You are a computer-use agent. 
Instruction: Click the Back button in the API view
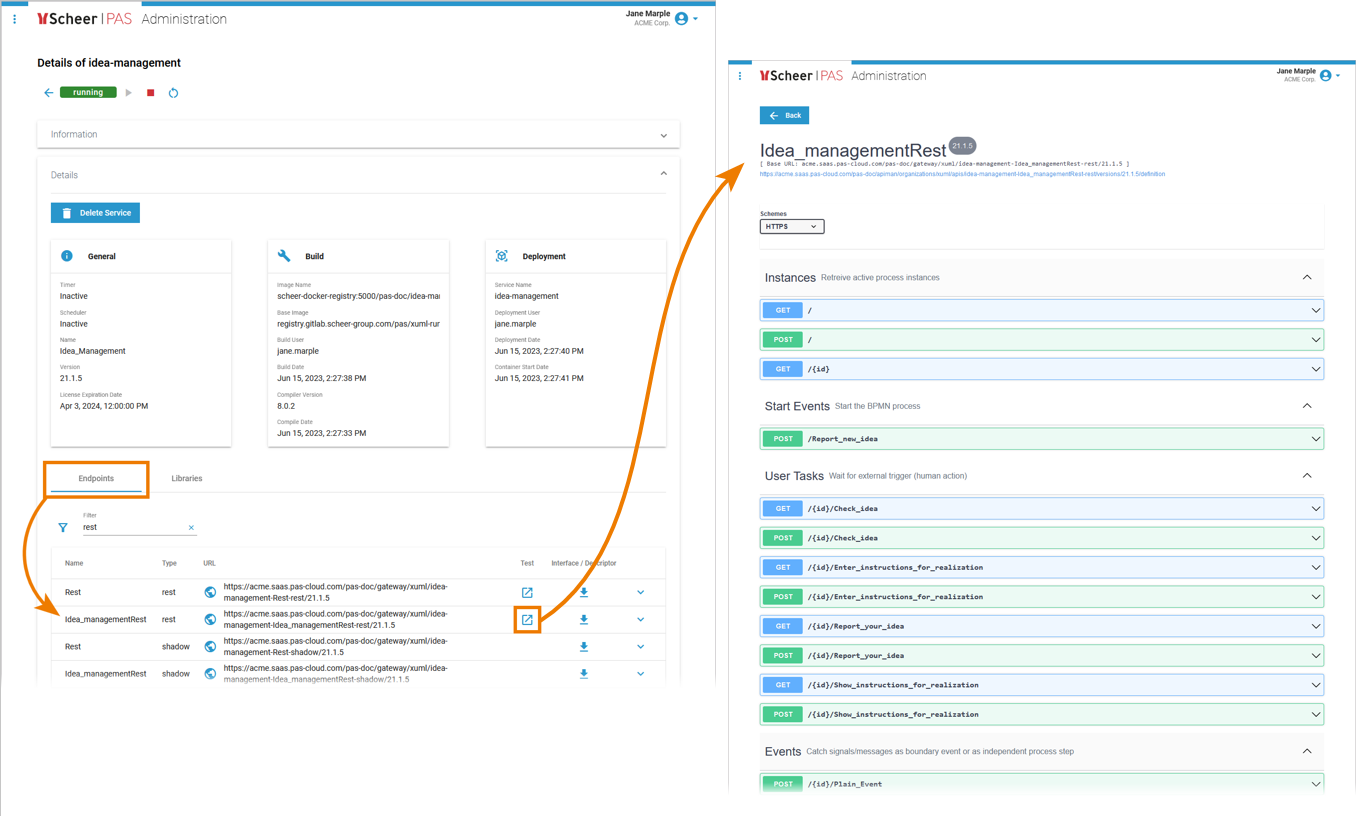coord(784,116)
